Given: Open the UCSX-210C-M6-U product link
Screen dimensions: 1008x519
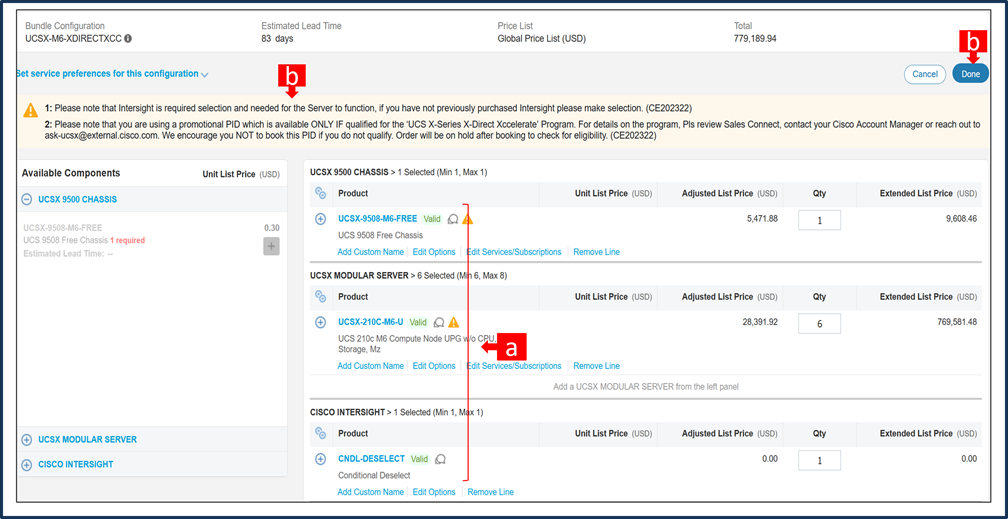Looking at the screenshot, I should click(x=370, y=322).
